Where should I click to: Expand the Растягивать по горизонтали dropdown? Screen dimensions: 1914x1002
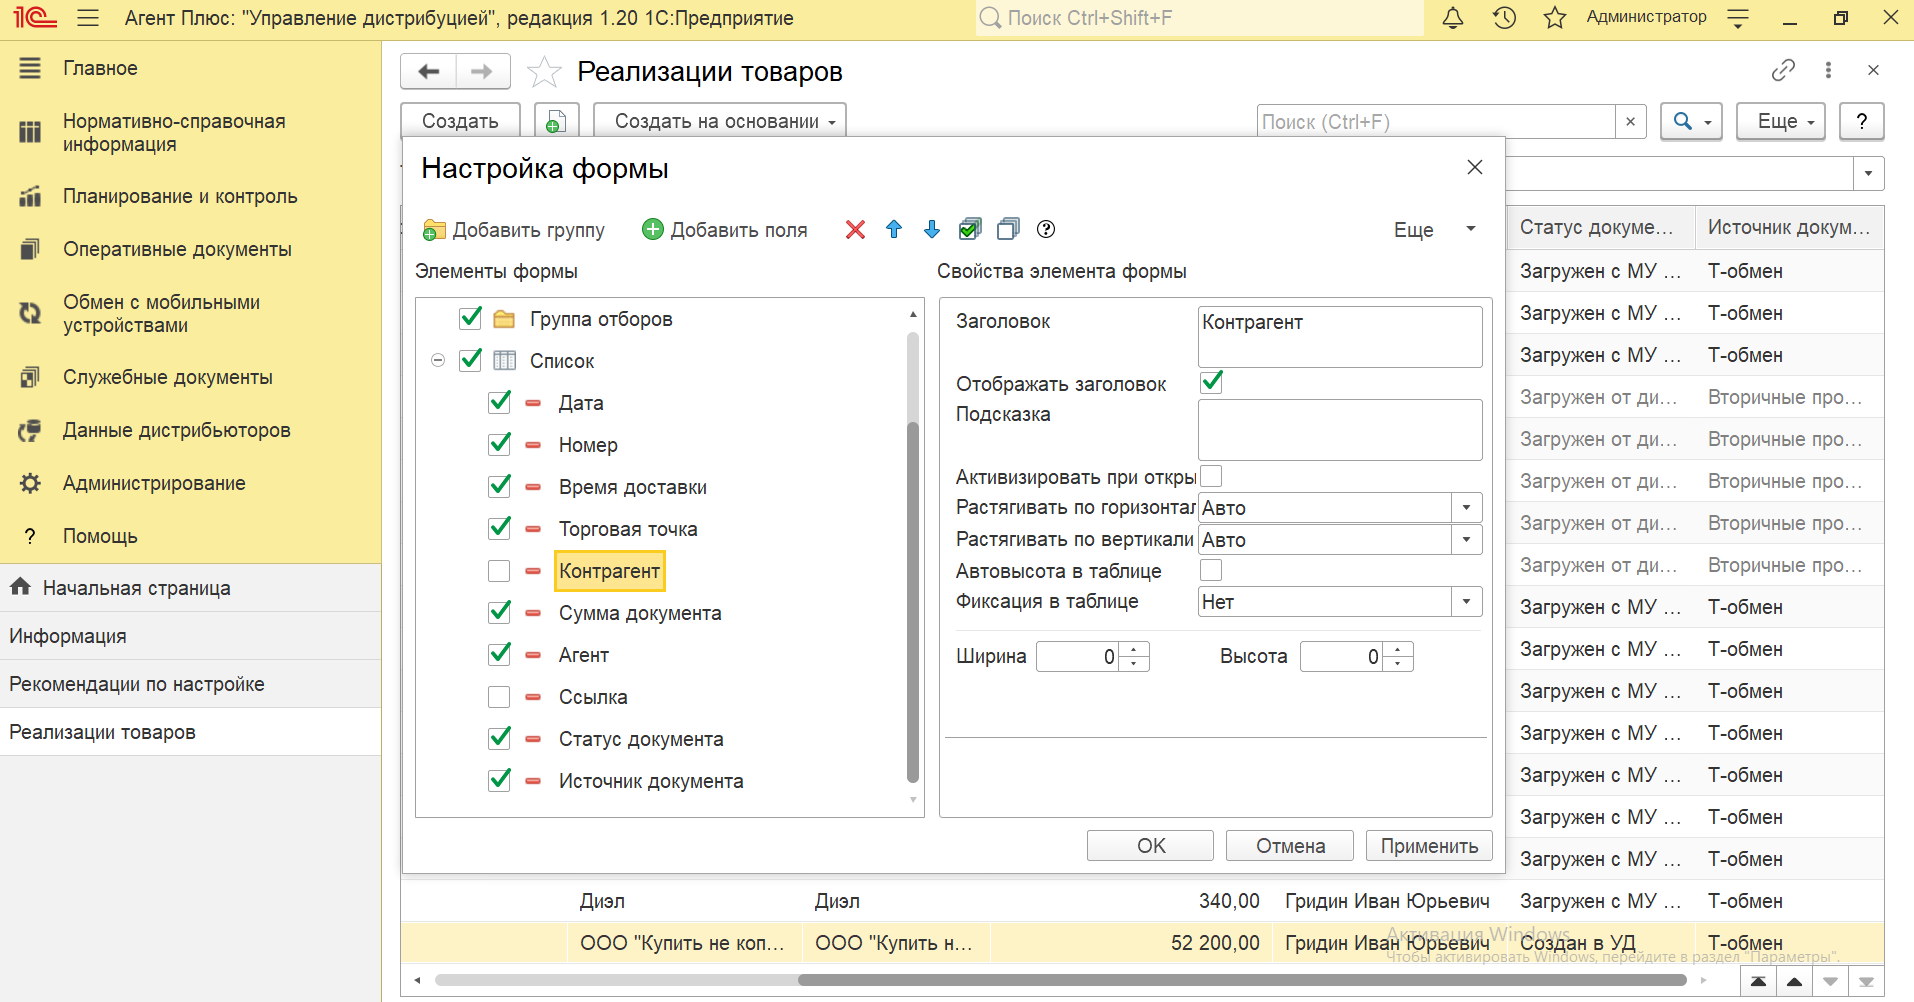point(1466,508)
